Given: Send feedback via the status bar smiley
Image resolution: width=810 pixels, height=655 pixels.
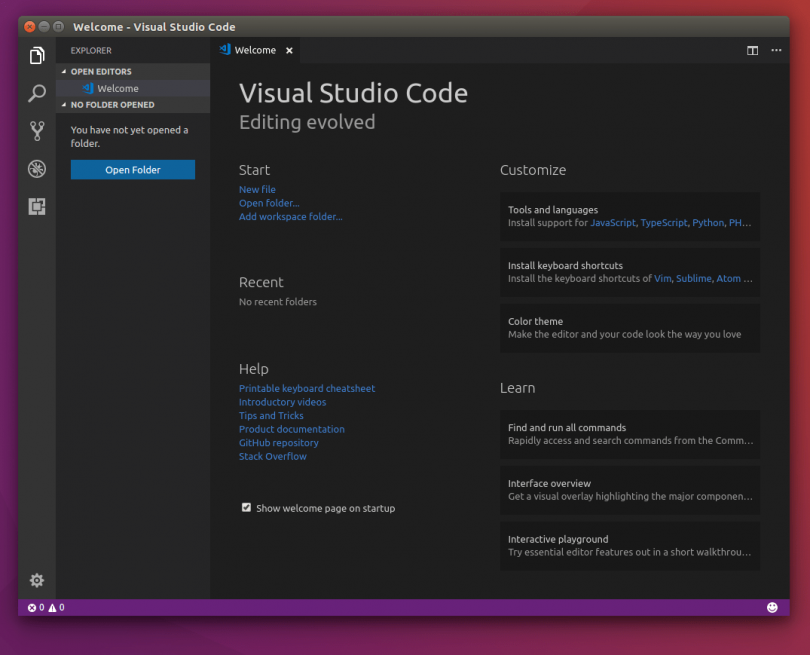Looking at the screenshot, I should tap(773, 607).
